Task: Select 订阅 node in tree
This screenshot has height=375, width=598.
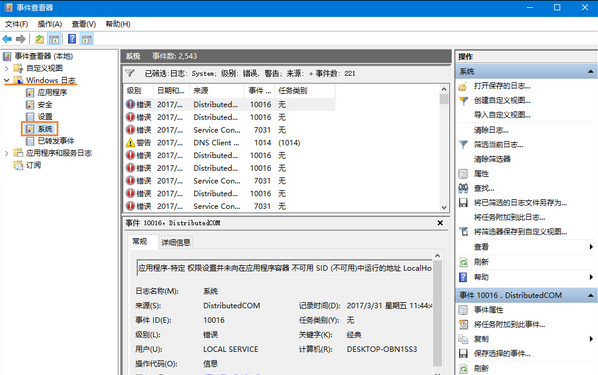Action: 33,165
